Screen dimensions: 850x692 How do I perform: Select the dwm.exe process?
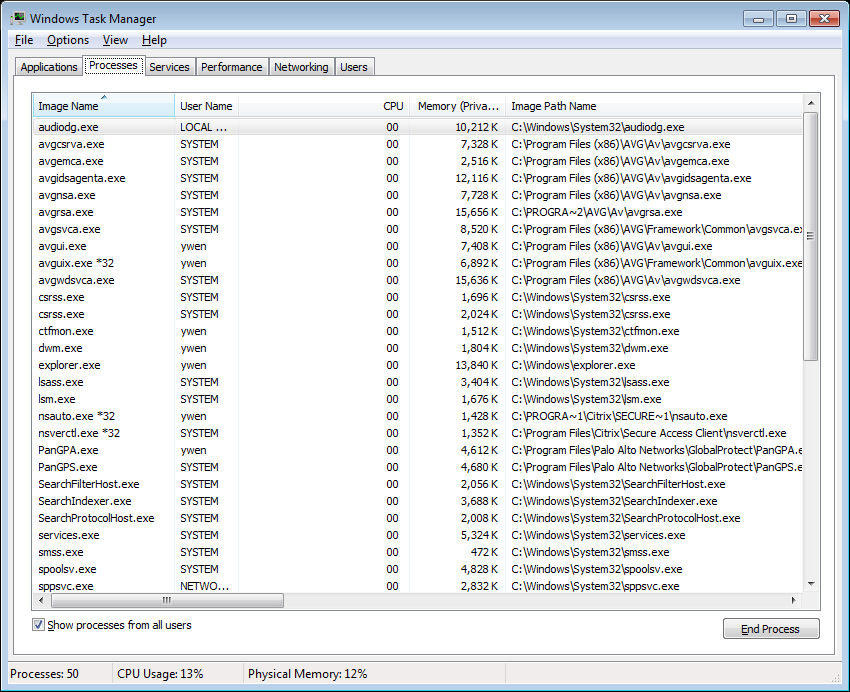pos(417,348)
